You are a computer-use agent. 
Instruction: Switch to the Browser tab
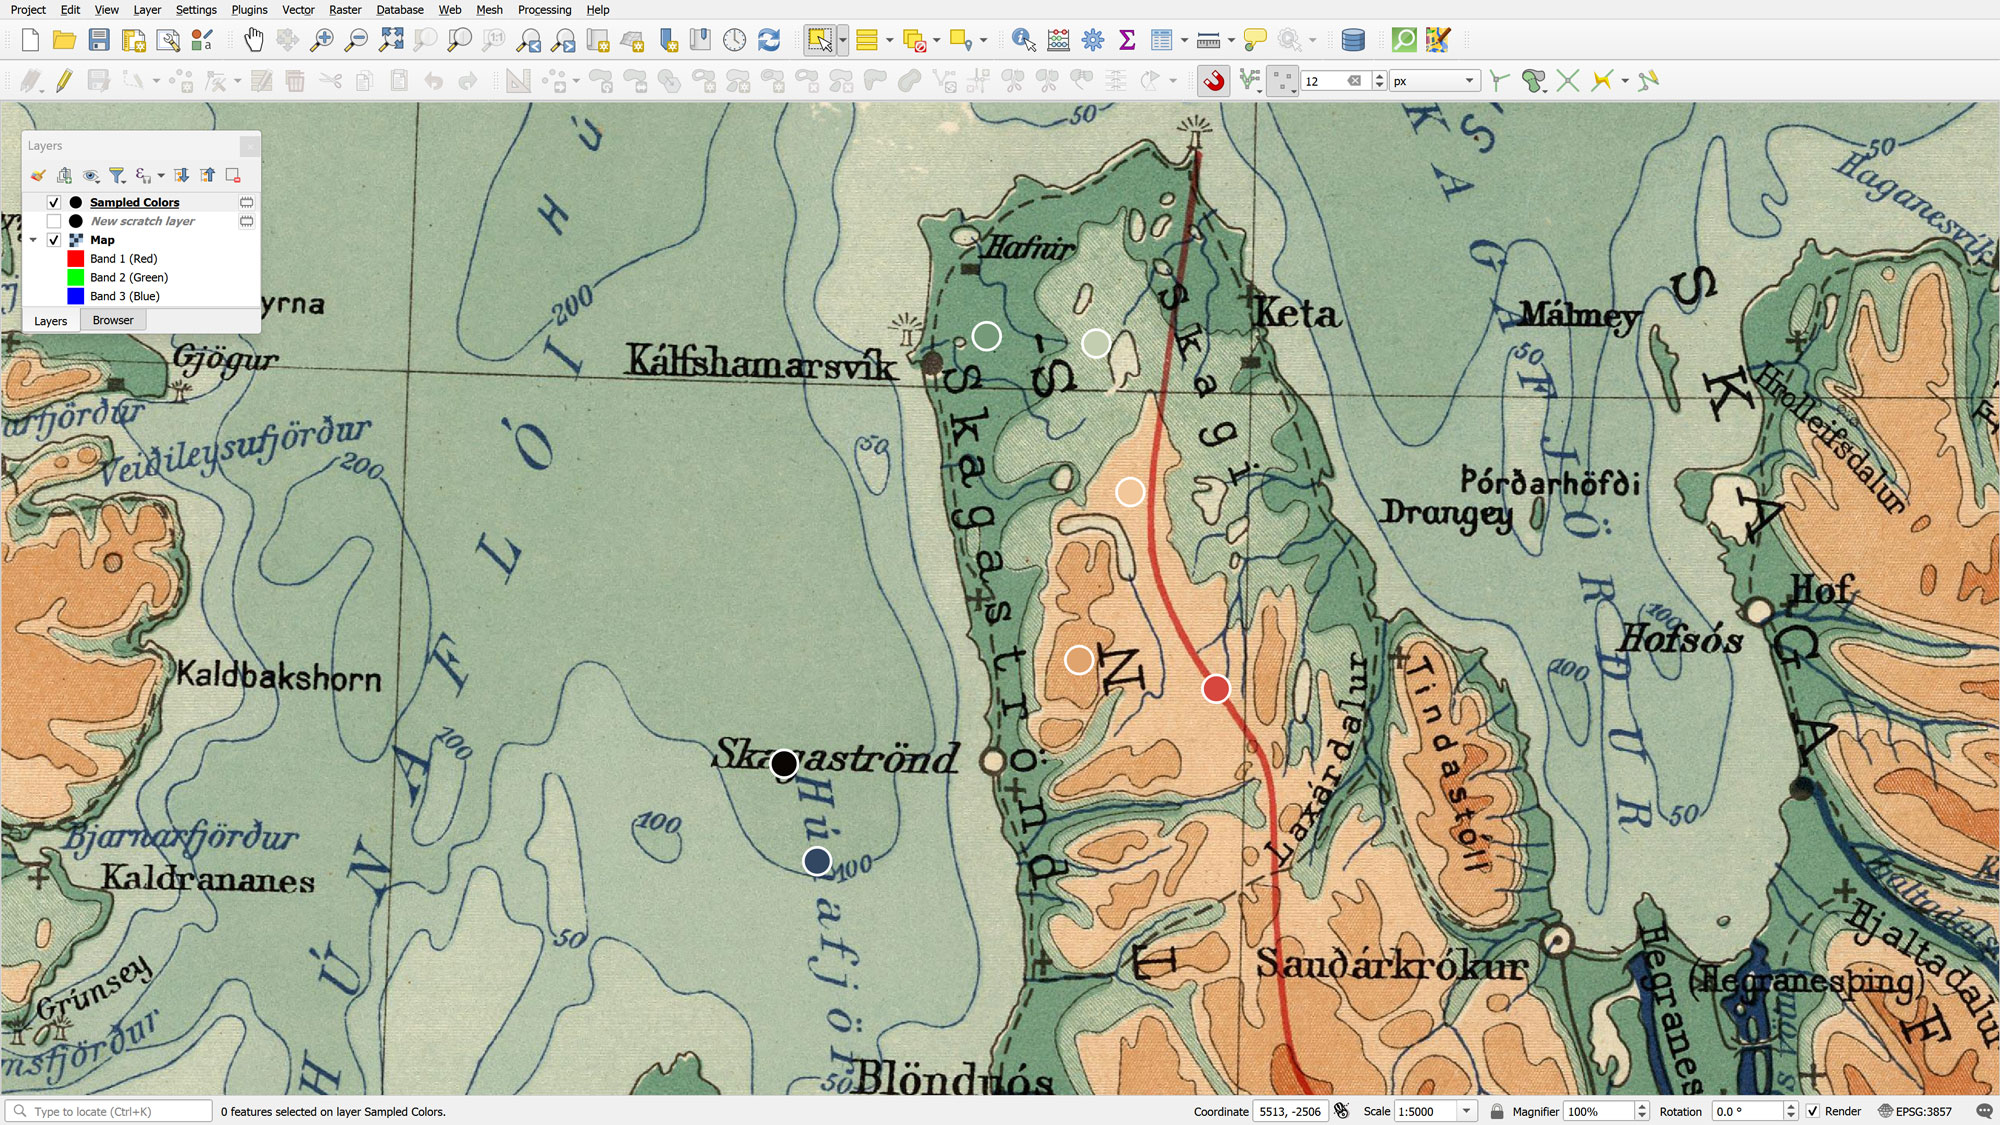pos(113,320)
